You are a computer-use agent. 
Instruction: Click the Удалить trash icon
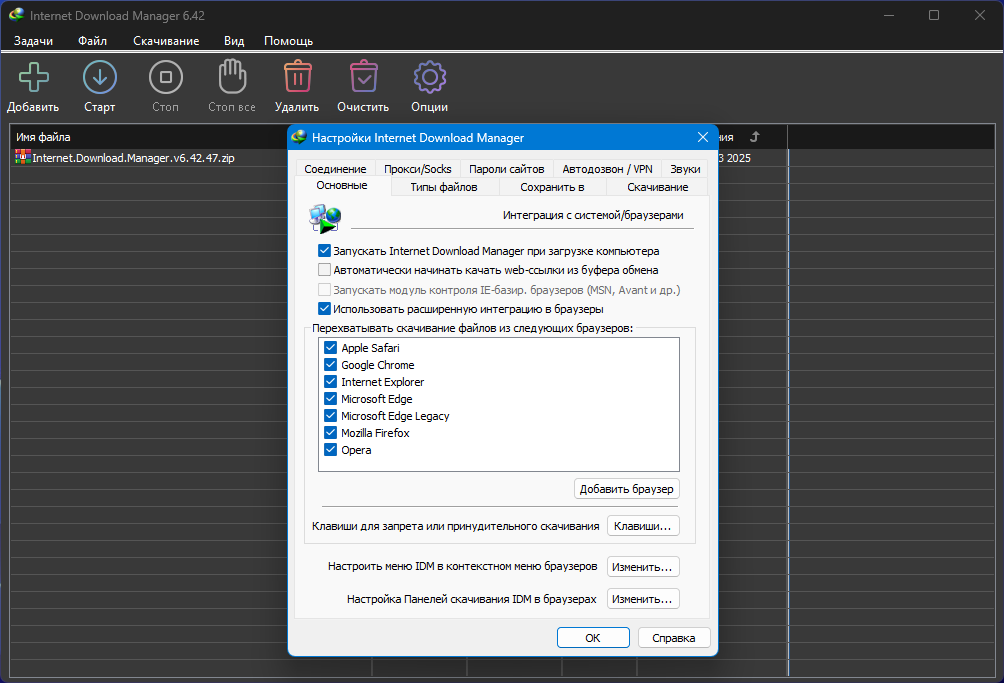[x=296, y=78]
